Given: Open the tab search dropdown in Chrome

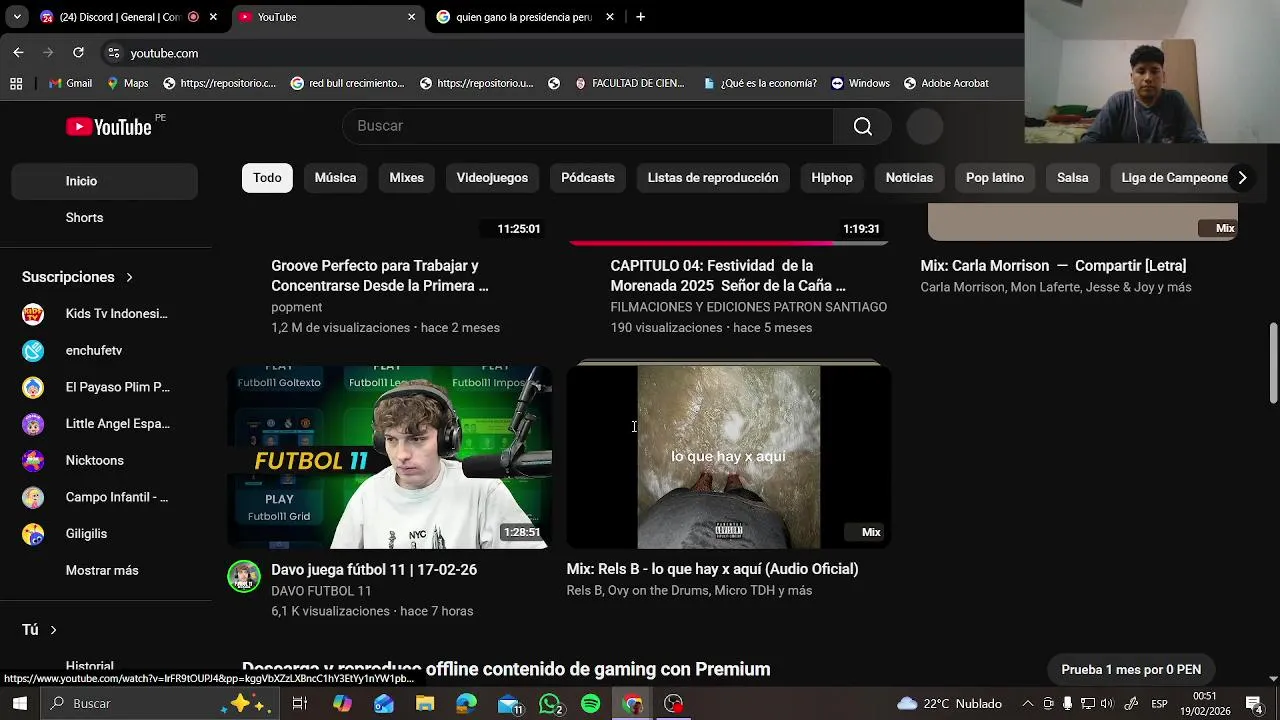Looking at the screenshot, I should [x=17, y=17].
